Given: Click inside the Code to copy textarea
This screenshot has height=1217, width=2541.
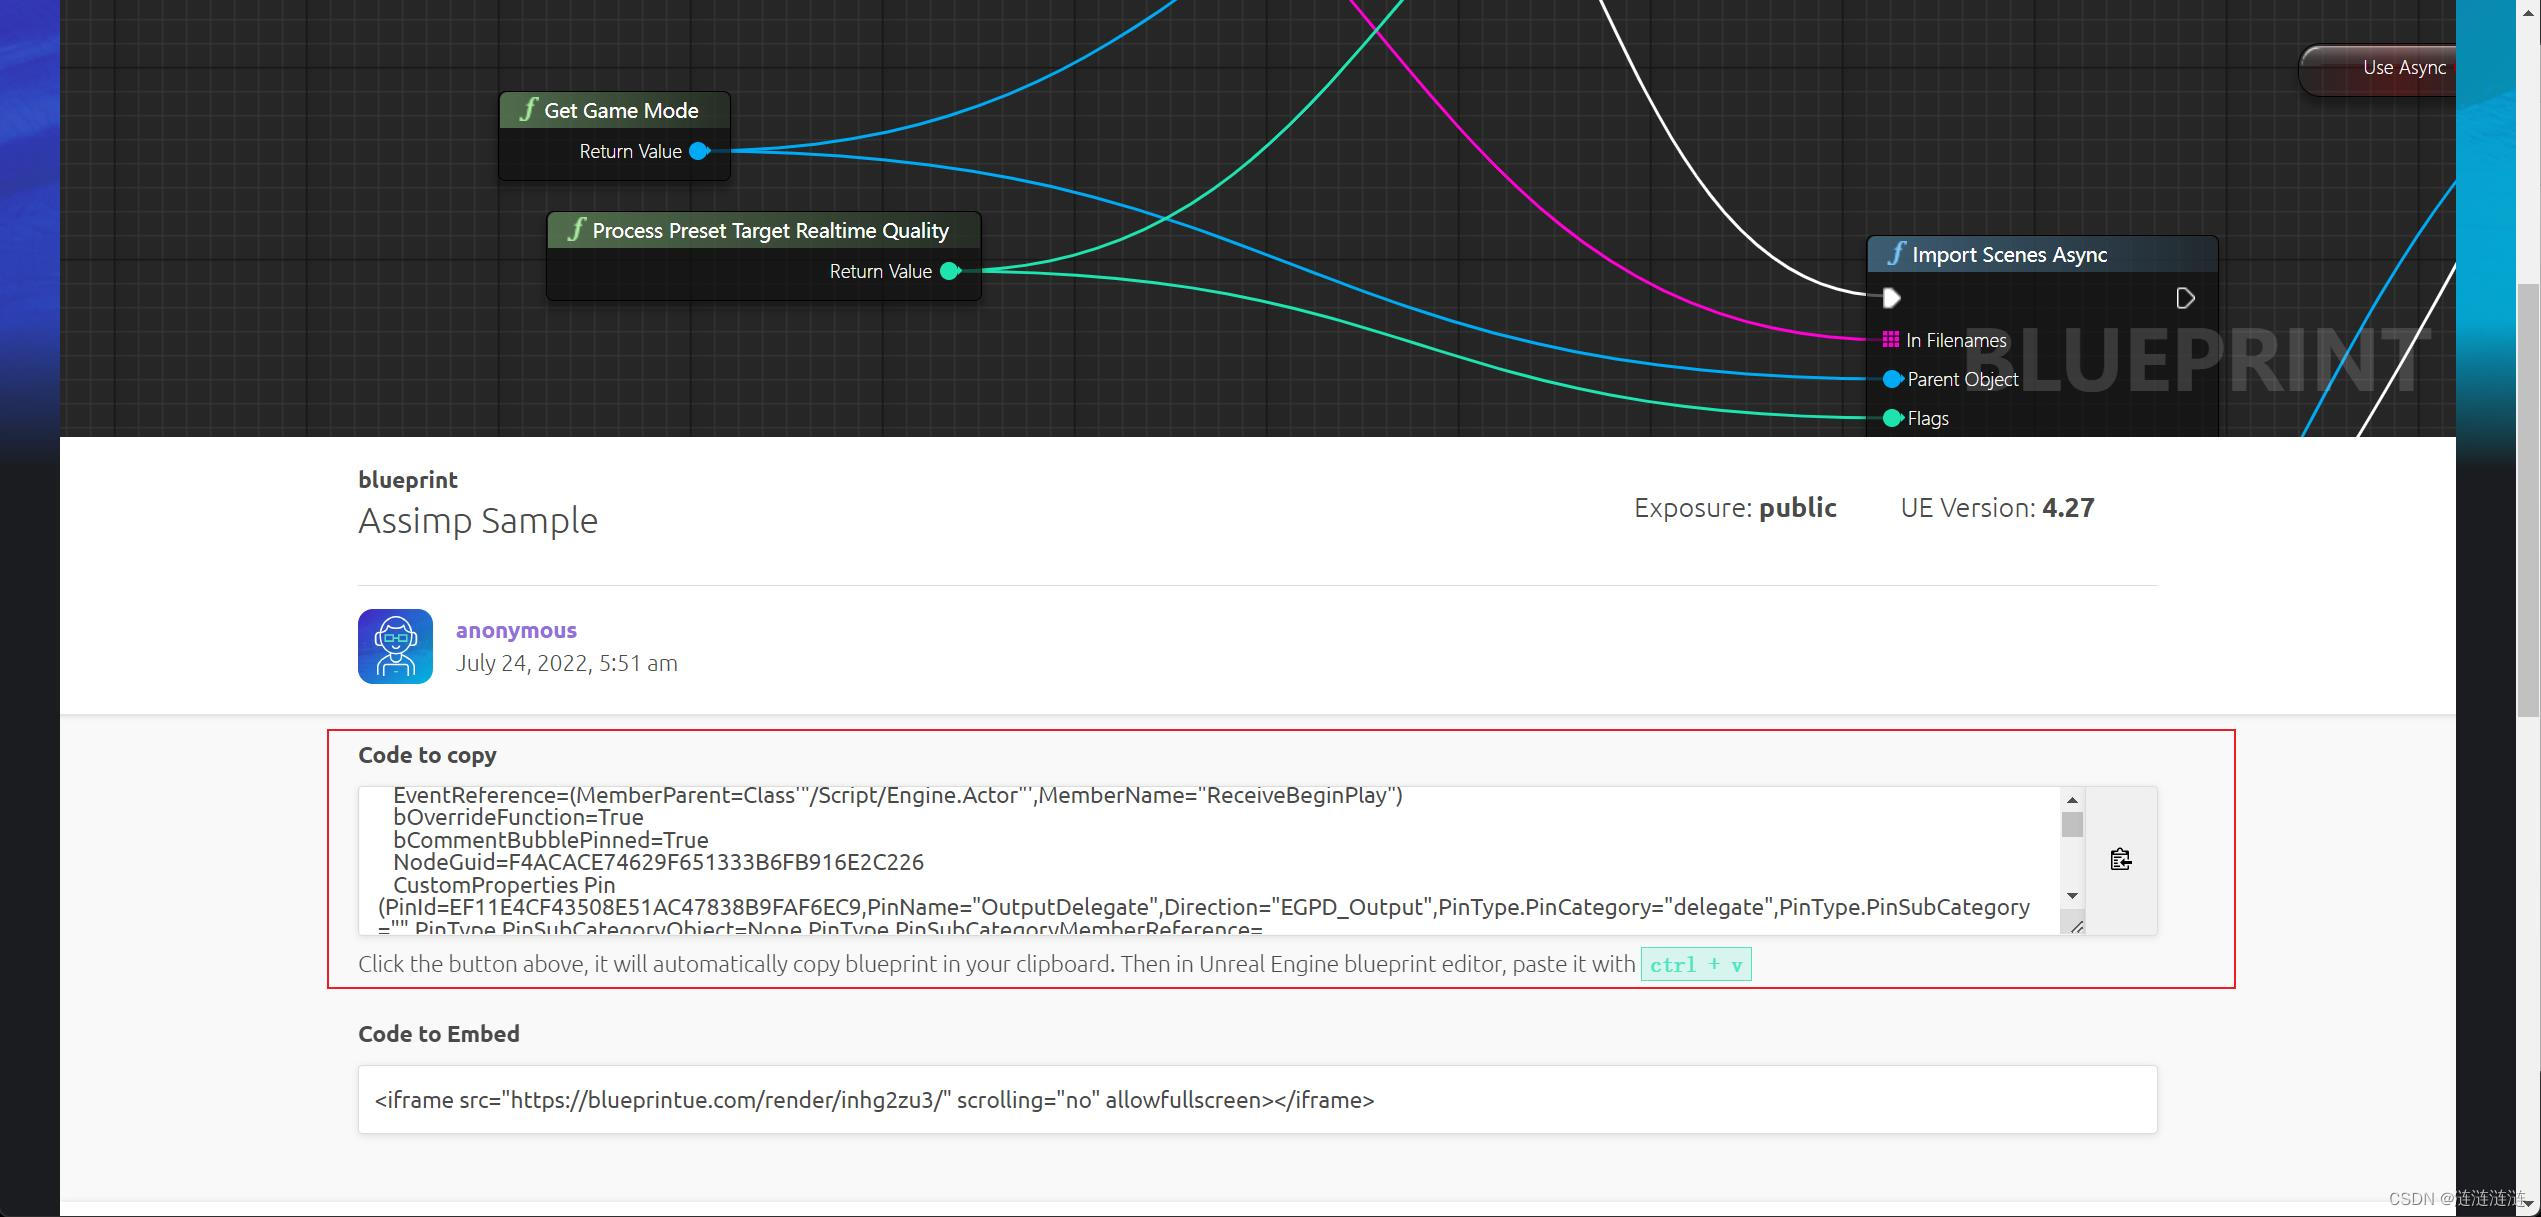Looking at the screenshot, I should 1210,860.
